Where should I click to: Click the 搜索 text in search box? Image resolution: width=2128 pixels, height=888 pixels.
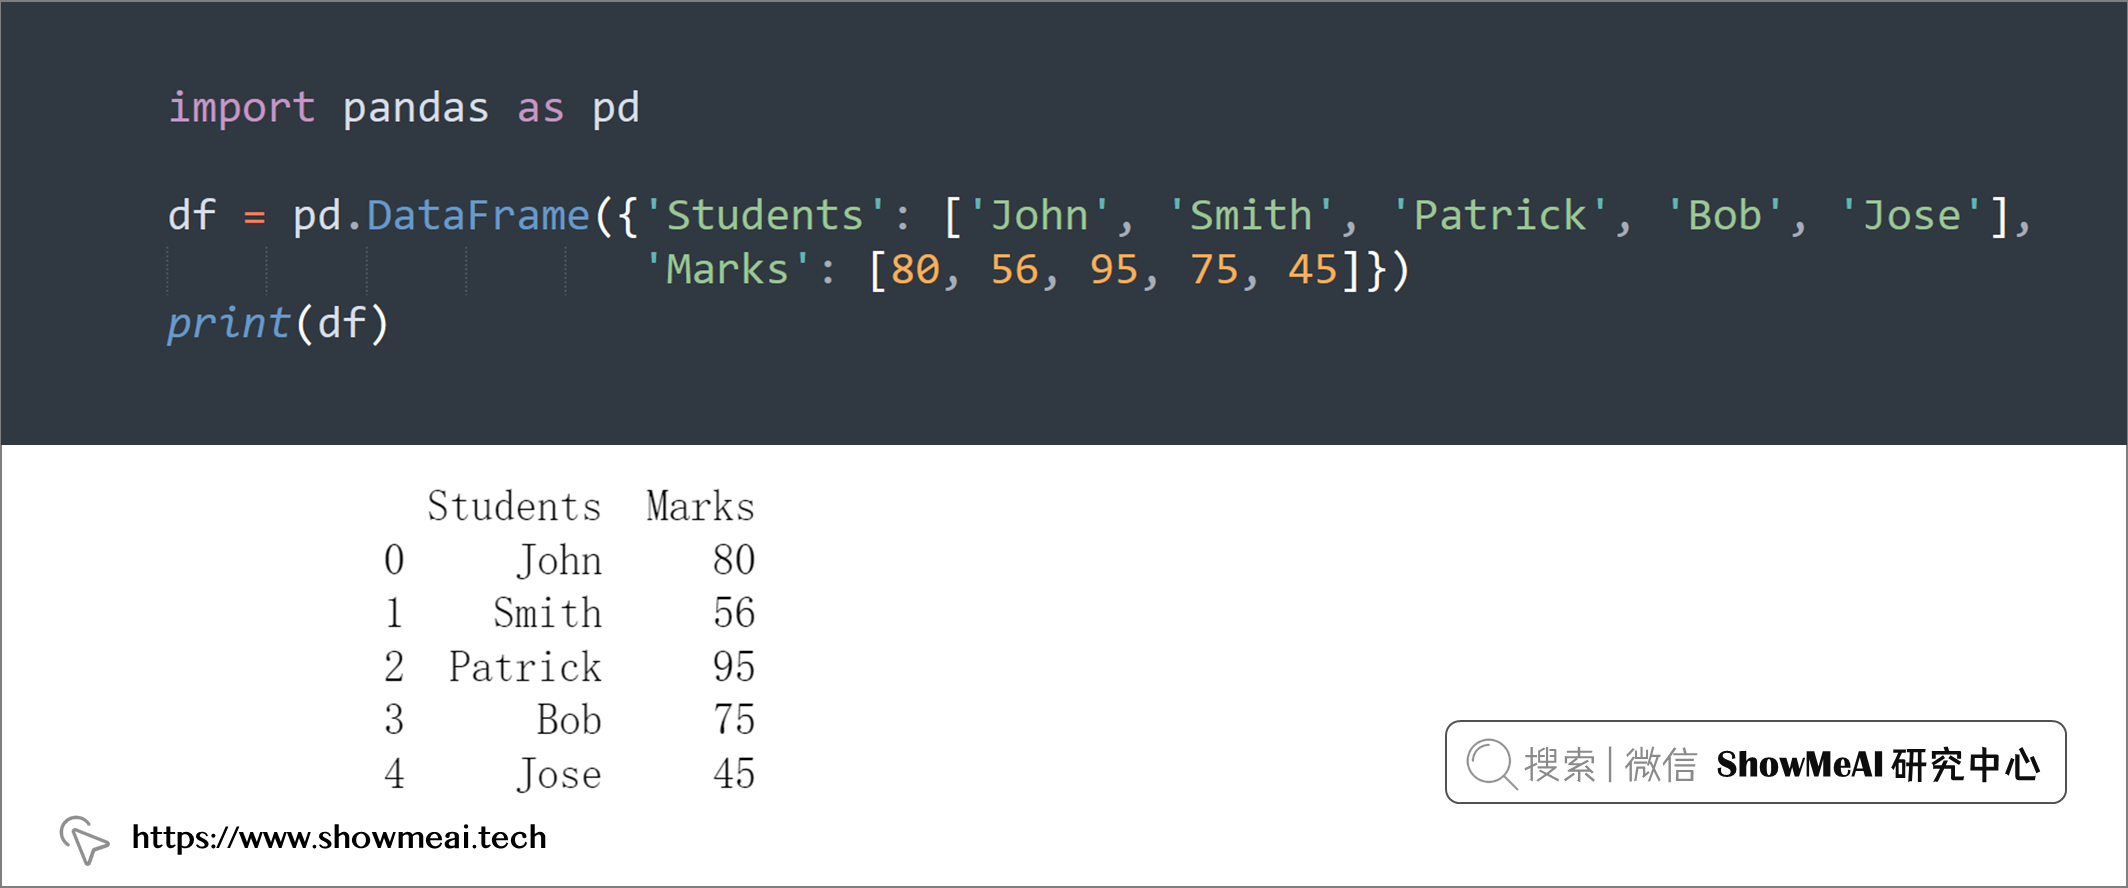[1560, 765]
